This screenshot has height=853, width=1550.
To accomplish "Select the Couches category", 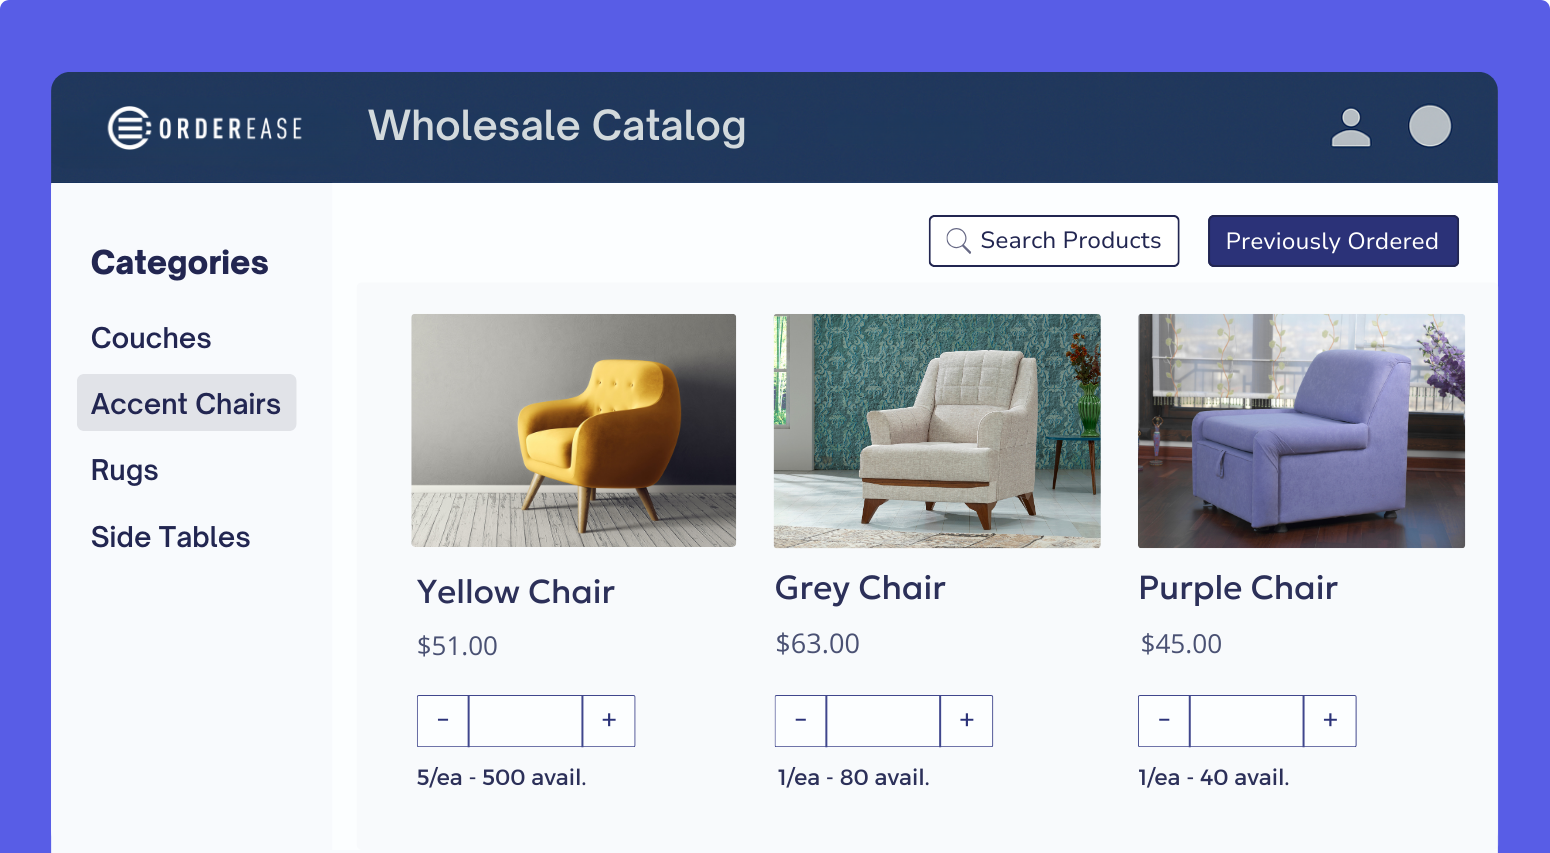I will click(151, 338).
